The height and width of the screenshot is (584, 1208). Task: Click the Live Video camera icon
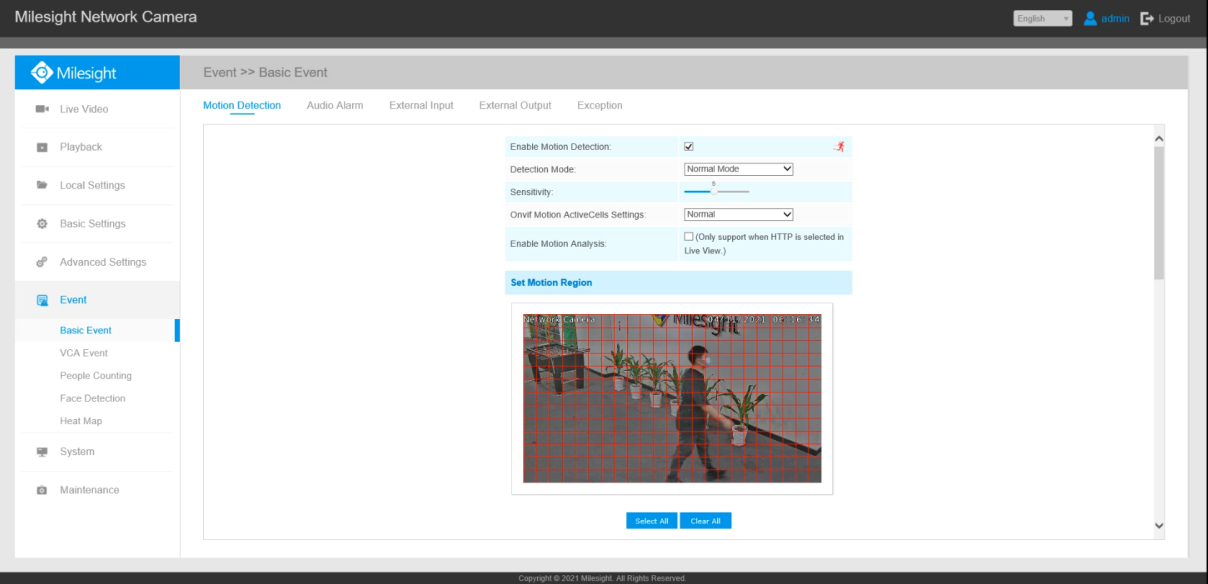tap(42, 109)
